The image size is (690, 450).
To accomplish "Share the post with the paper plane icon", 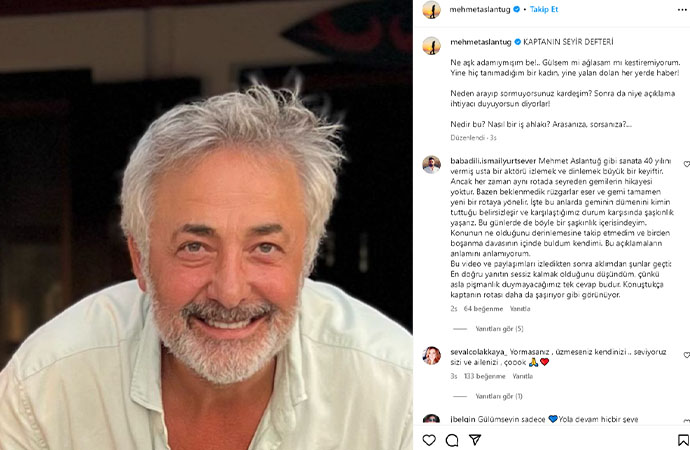I will (475, 439).
